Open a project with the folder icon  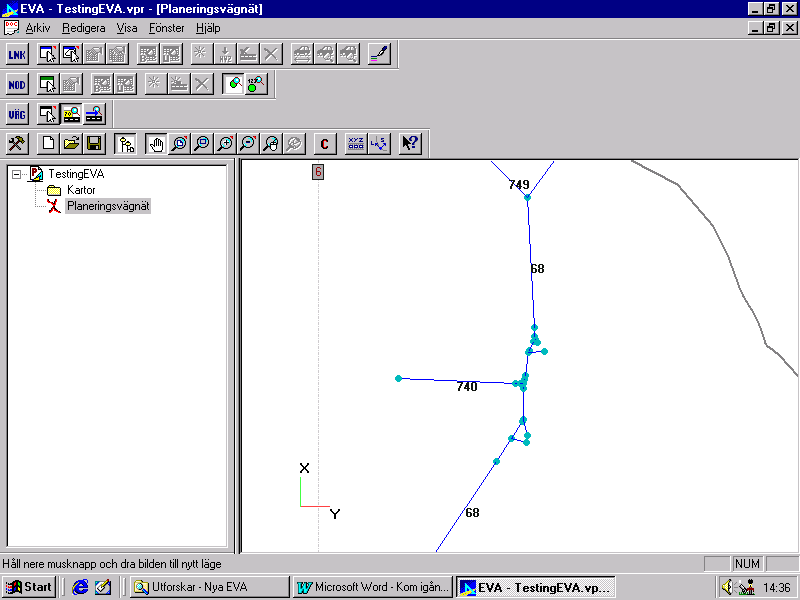point(71,144)
